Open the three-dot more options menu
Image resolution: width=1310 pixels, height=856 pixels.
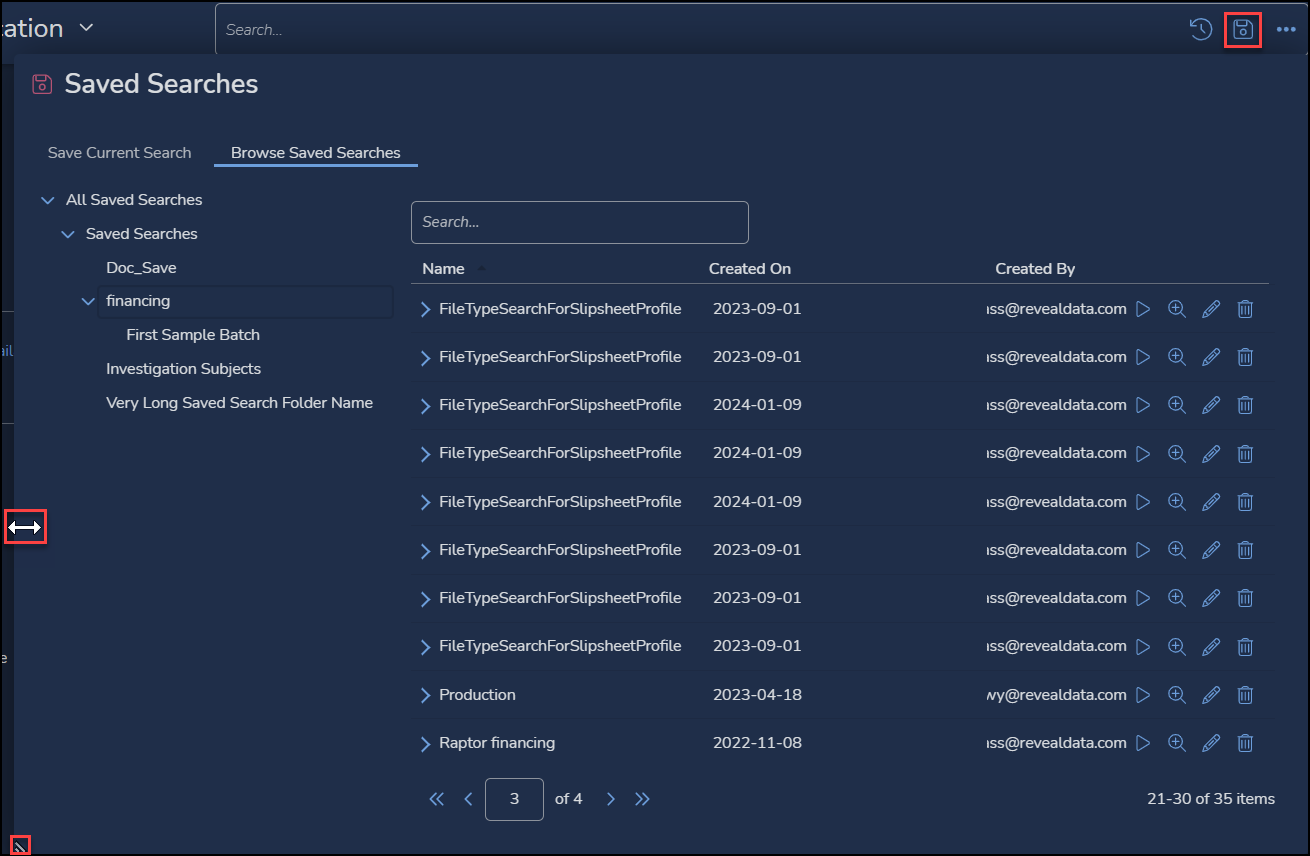point(1286,30)
